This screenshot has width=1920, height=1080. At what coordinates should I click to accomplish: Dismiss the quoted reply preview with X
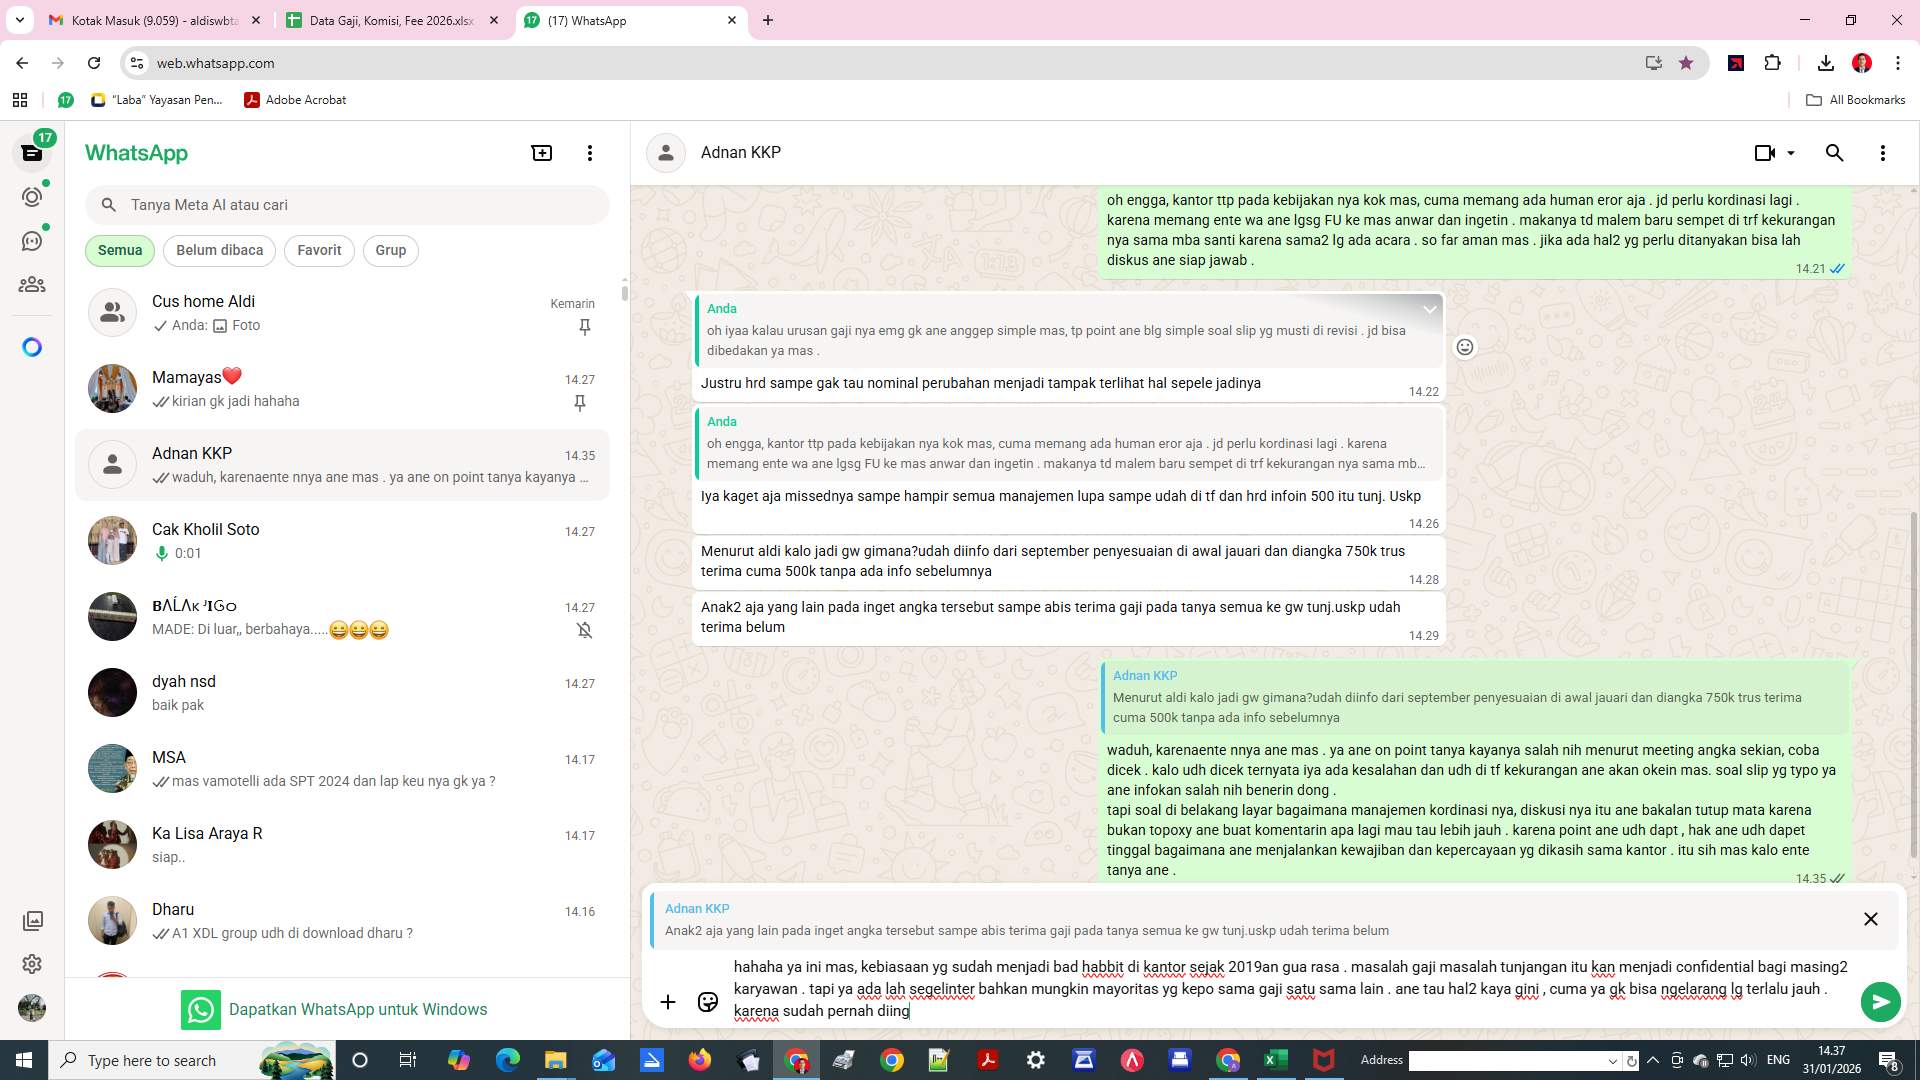tap(1871, 918)
